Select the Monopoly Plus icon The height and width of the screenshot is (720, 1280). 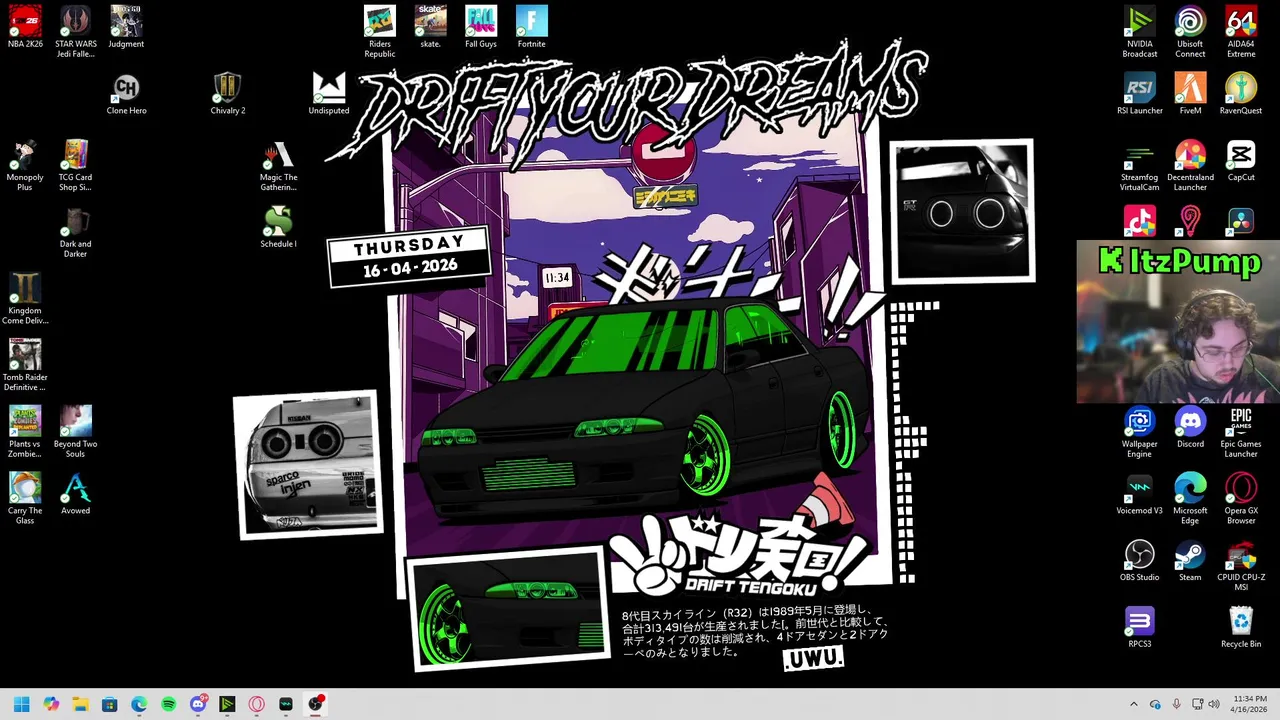click(25, 165)
